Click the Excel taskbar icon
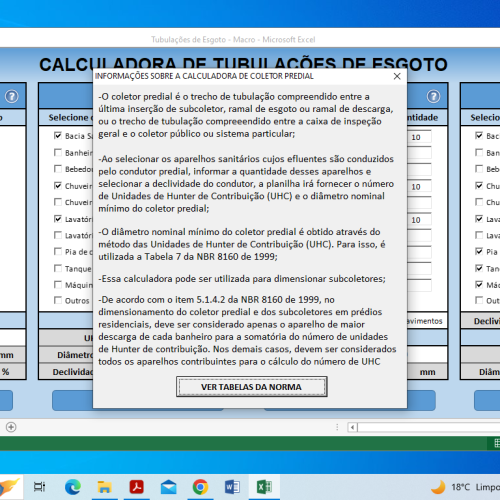 [x=264, y=487]
